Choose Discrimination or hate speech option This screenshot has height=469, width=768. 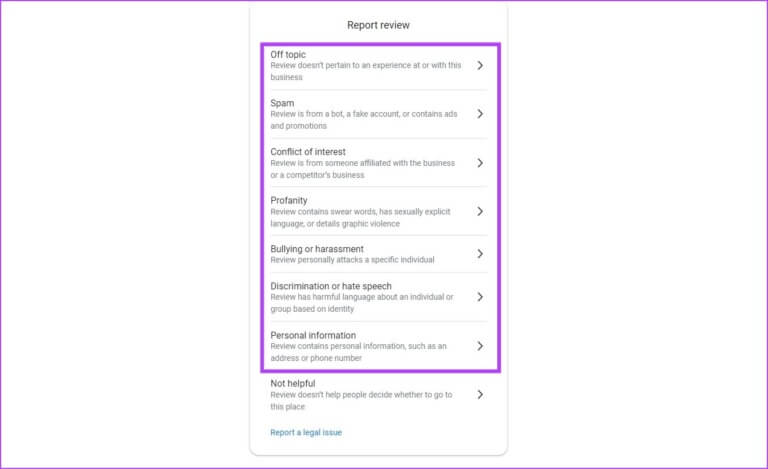[x=330, y=286]
